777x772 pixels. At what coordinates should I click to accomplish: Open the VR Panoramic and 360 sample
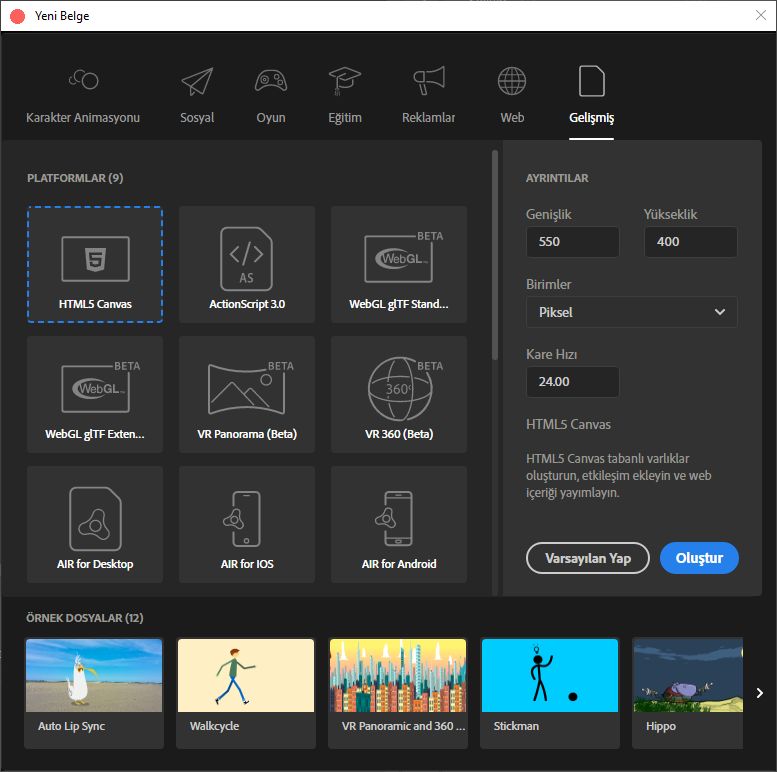coord(398,693)
